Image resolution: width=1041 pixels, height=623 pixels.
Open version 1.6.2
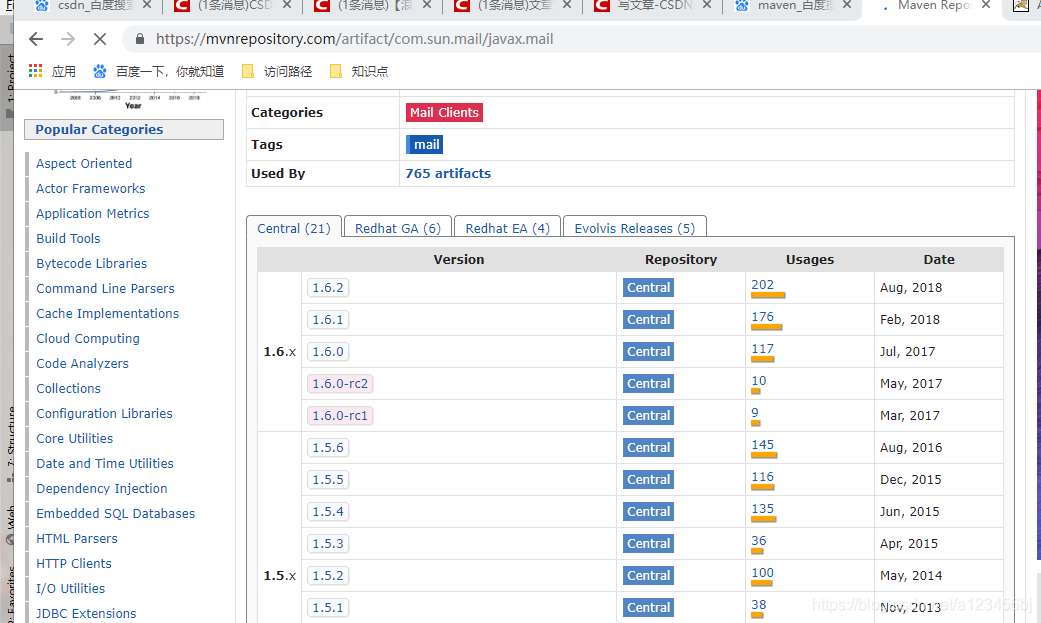point(328,288)
